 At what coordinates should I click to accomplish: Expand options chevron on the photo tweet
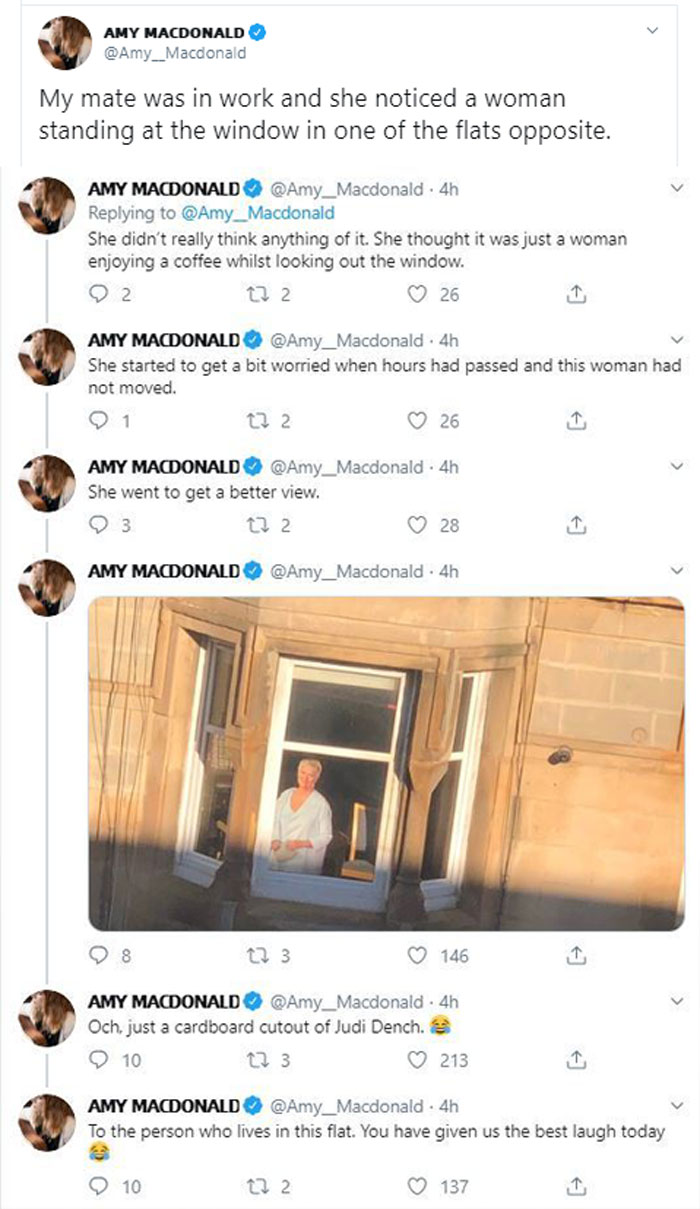tap(677, 571)
